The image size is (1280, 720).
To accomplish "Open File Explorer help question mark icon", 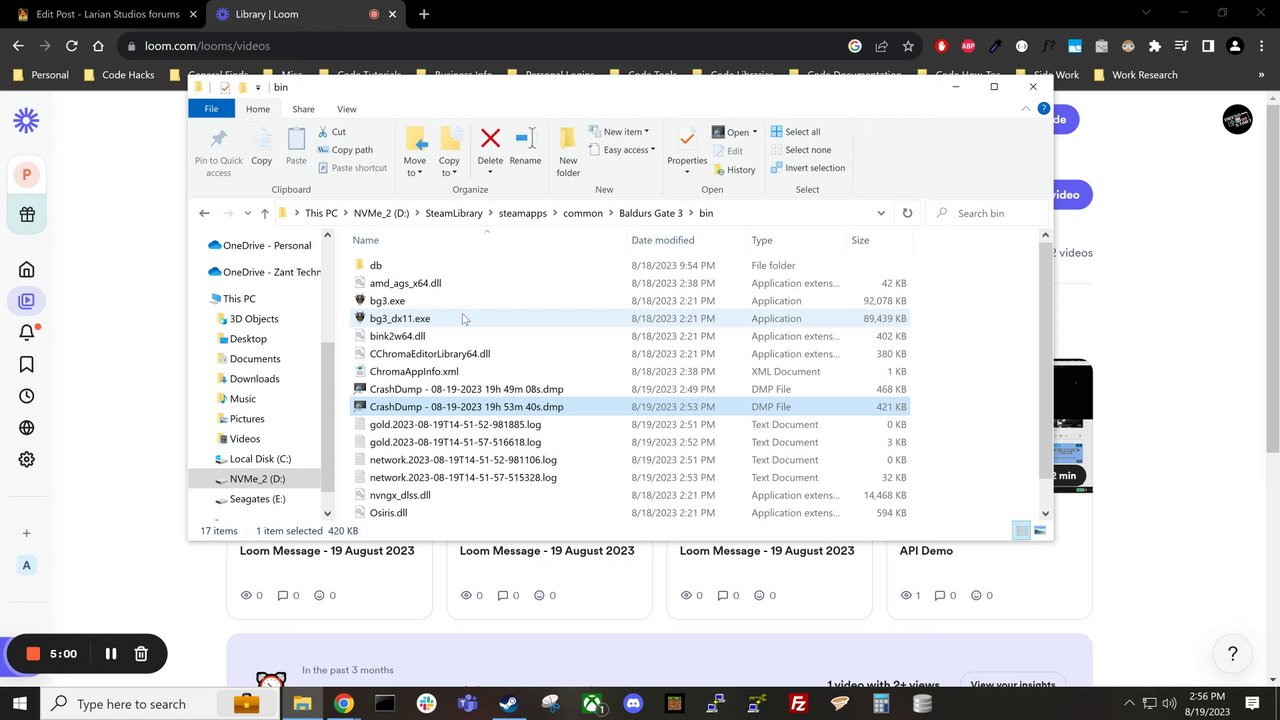I will pyautogui.click(x=1044, y=109).
